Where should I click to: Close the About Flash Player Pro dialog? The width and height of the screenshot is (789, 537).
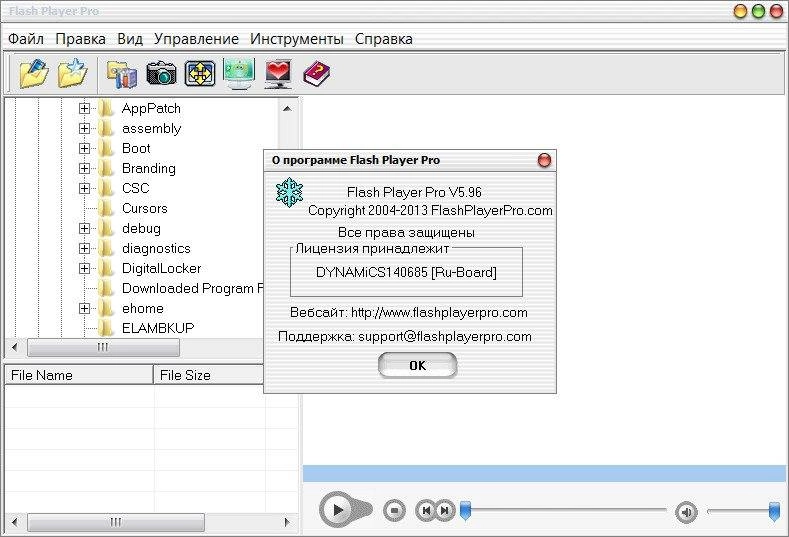point(544,161)
